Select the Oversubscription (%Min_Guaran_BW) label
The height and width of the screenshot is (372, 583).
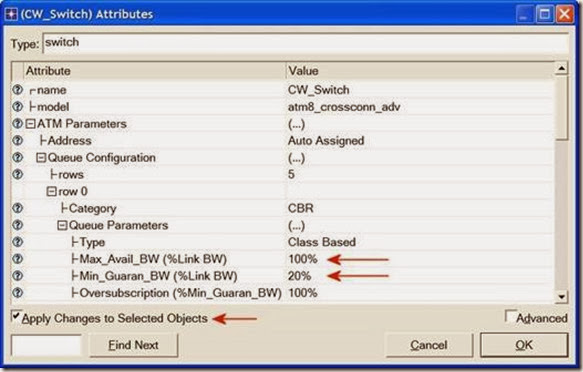click(x=181, y=293)
